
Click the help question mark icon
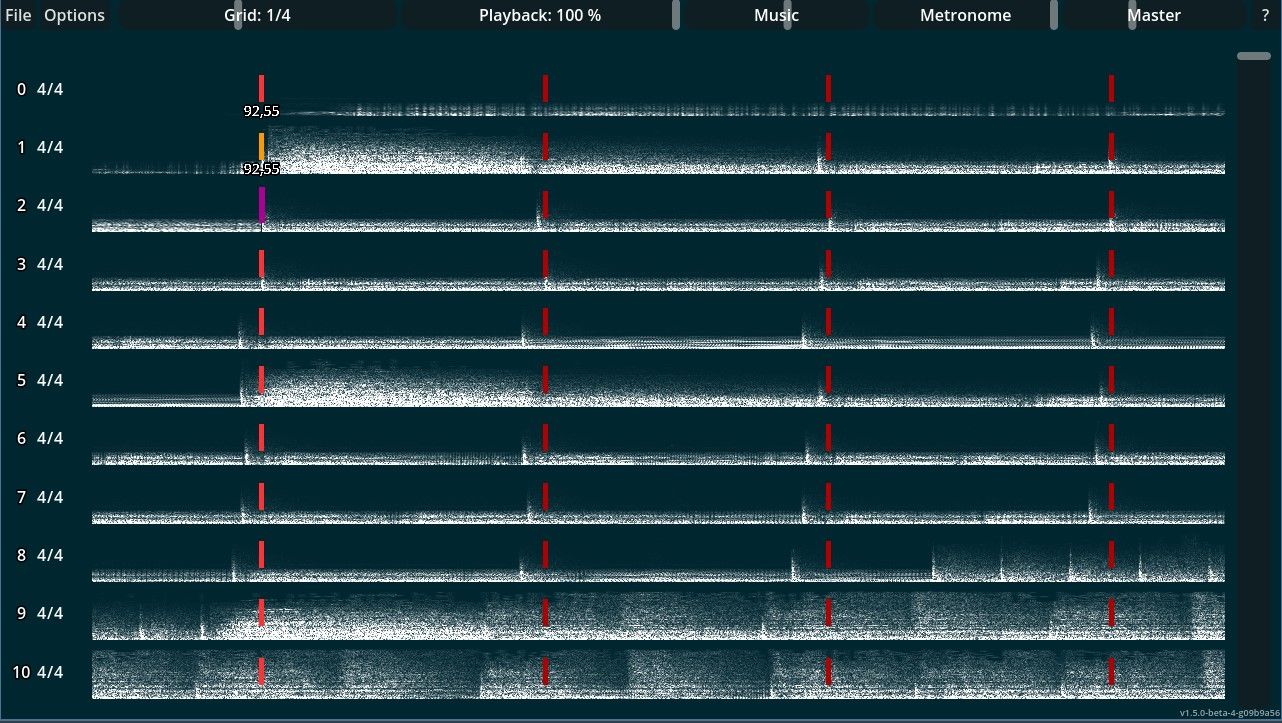point(1267,15)
